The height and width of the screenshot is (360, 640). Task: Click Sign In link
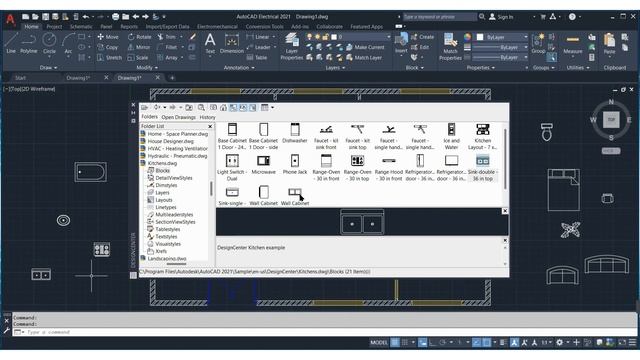click(501, 17)
